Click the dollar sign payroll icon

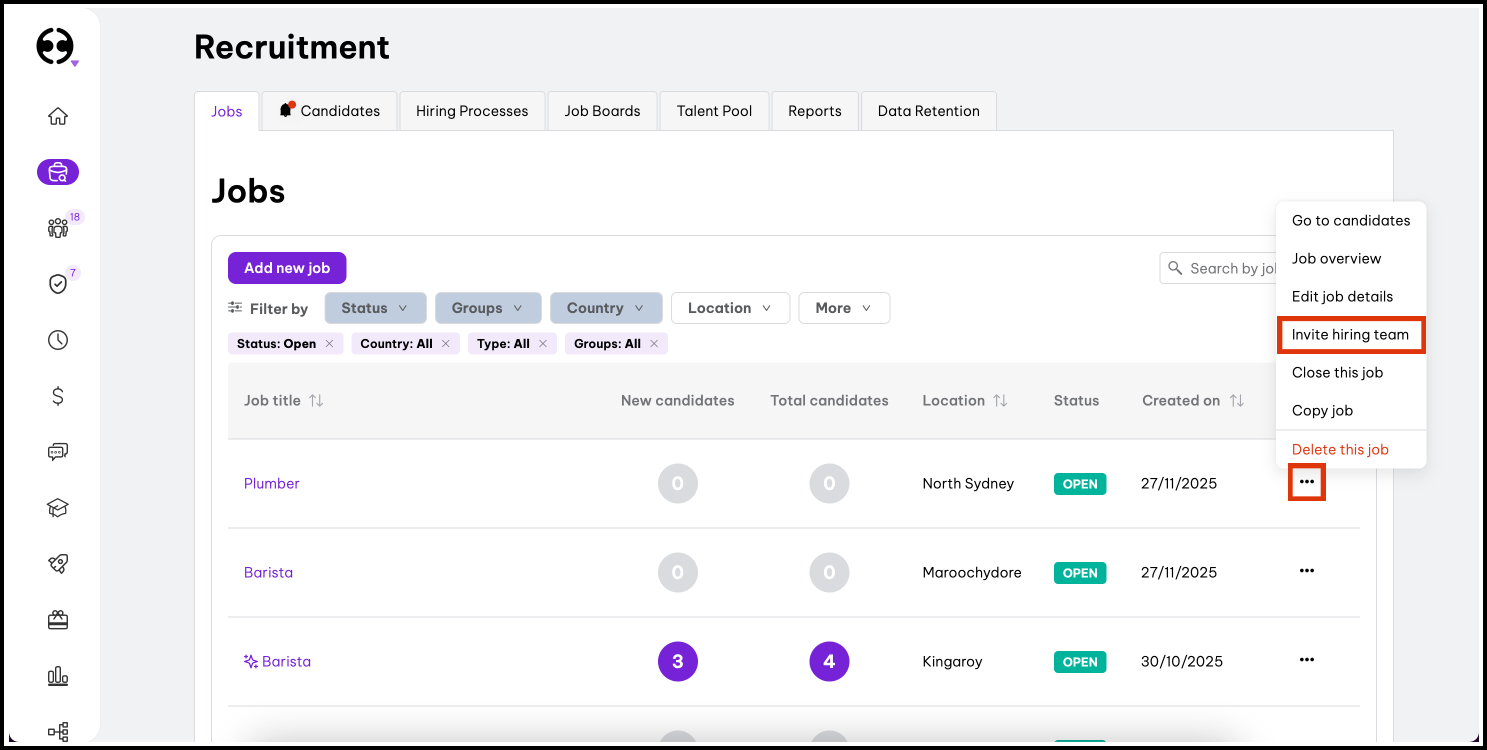point(58,396)
